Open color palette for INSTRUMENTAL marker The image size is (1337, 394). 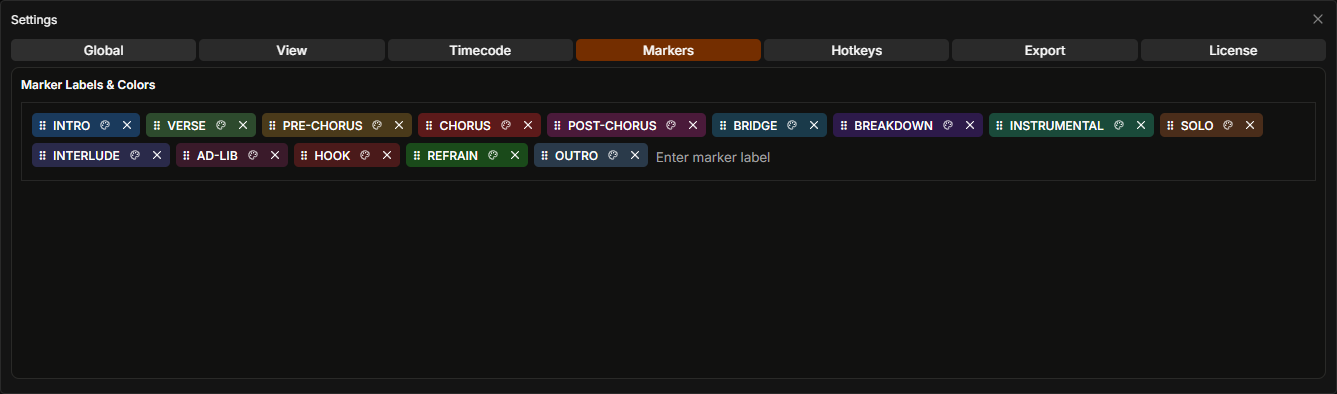tap(1119, 126)
